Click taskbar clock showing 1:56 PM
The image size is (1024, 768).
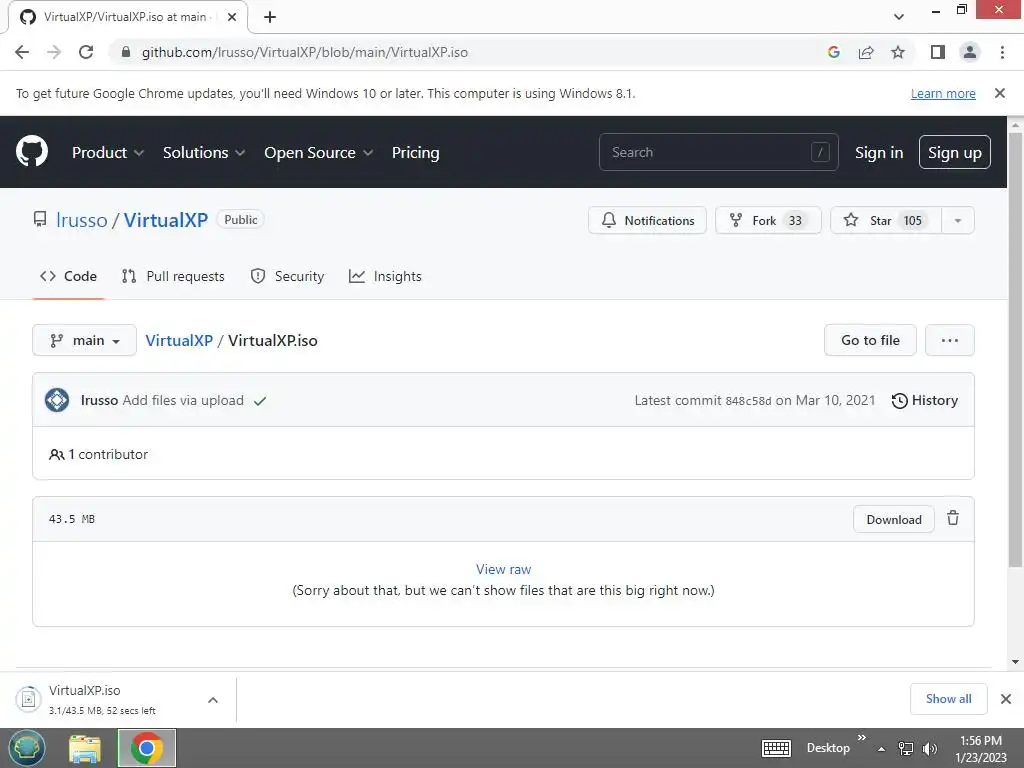tap(980, 749)
